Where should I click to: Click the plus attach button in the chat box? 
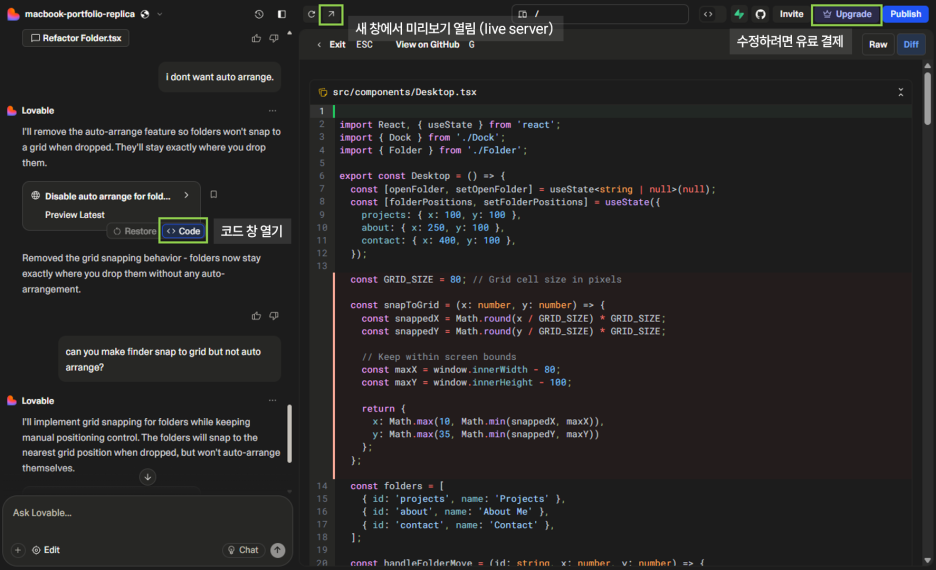[x=18, y=550]
